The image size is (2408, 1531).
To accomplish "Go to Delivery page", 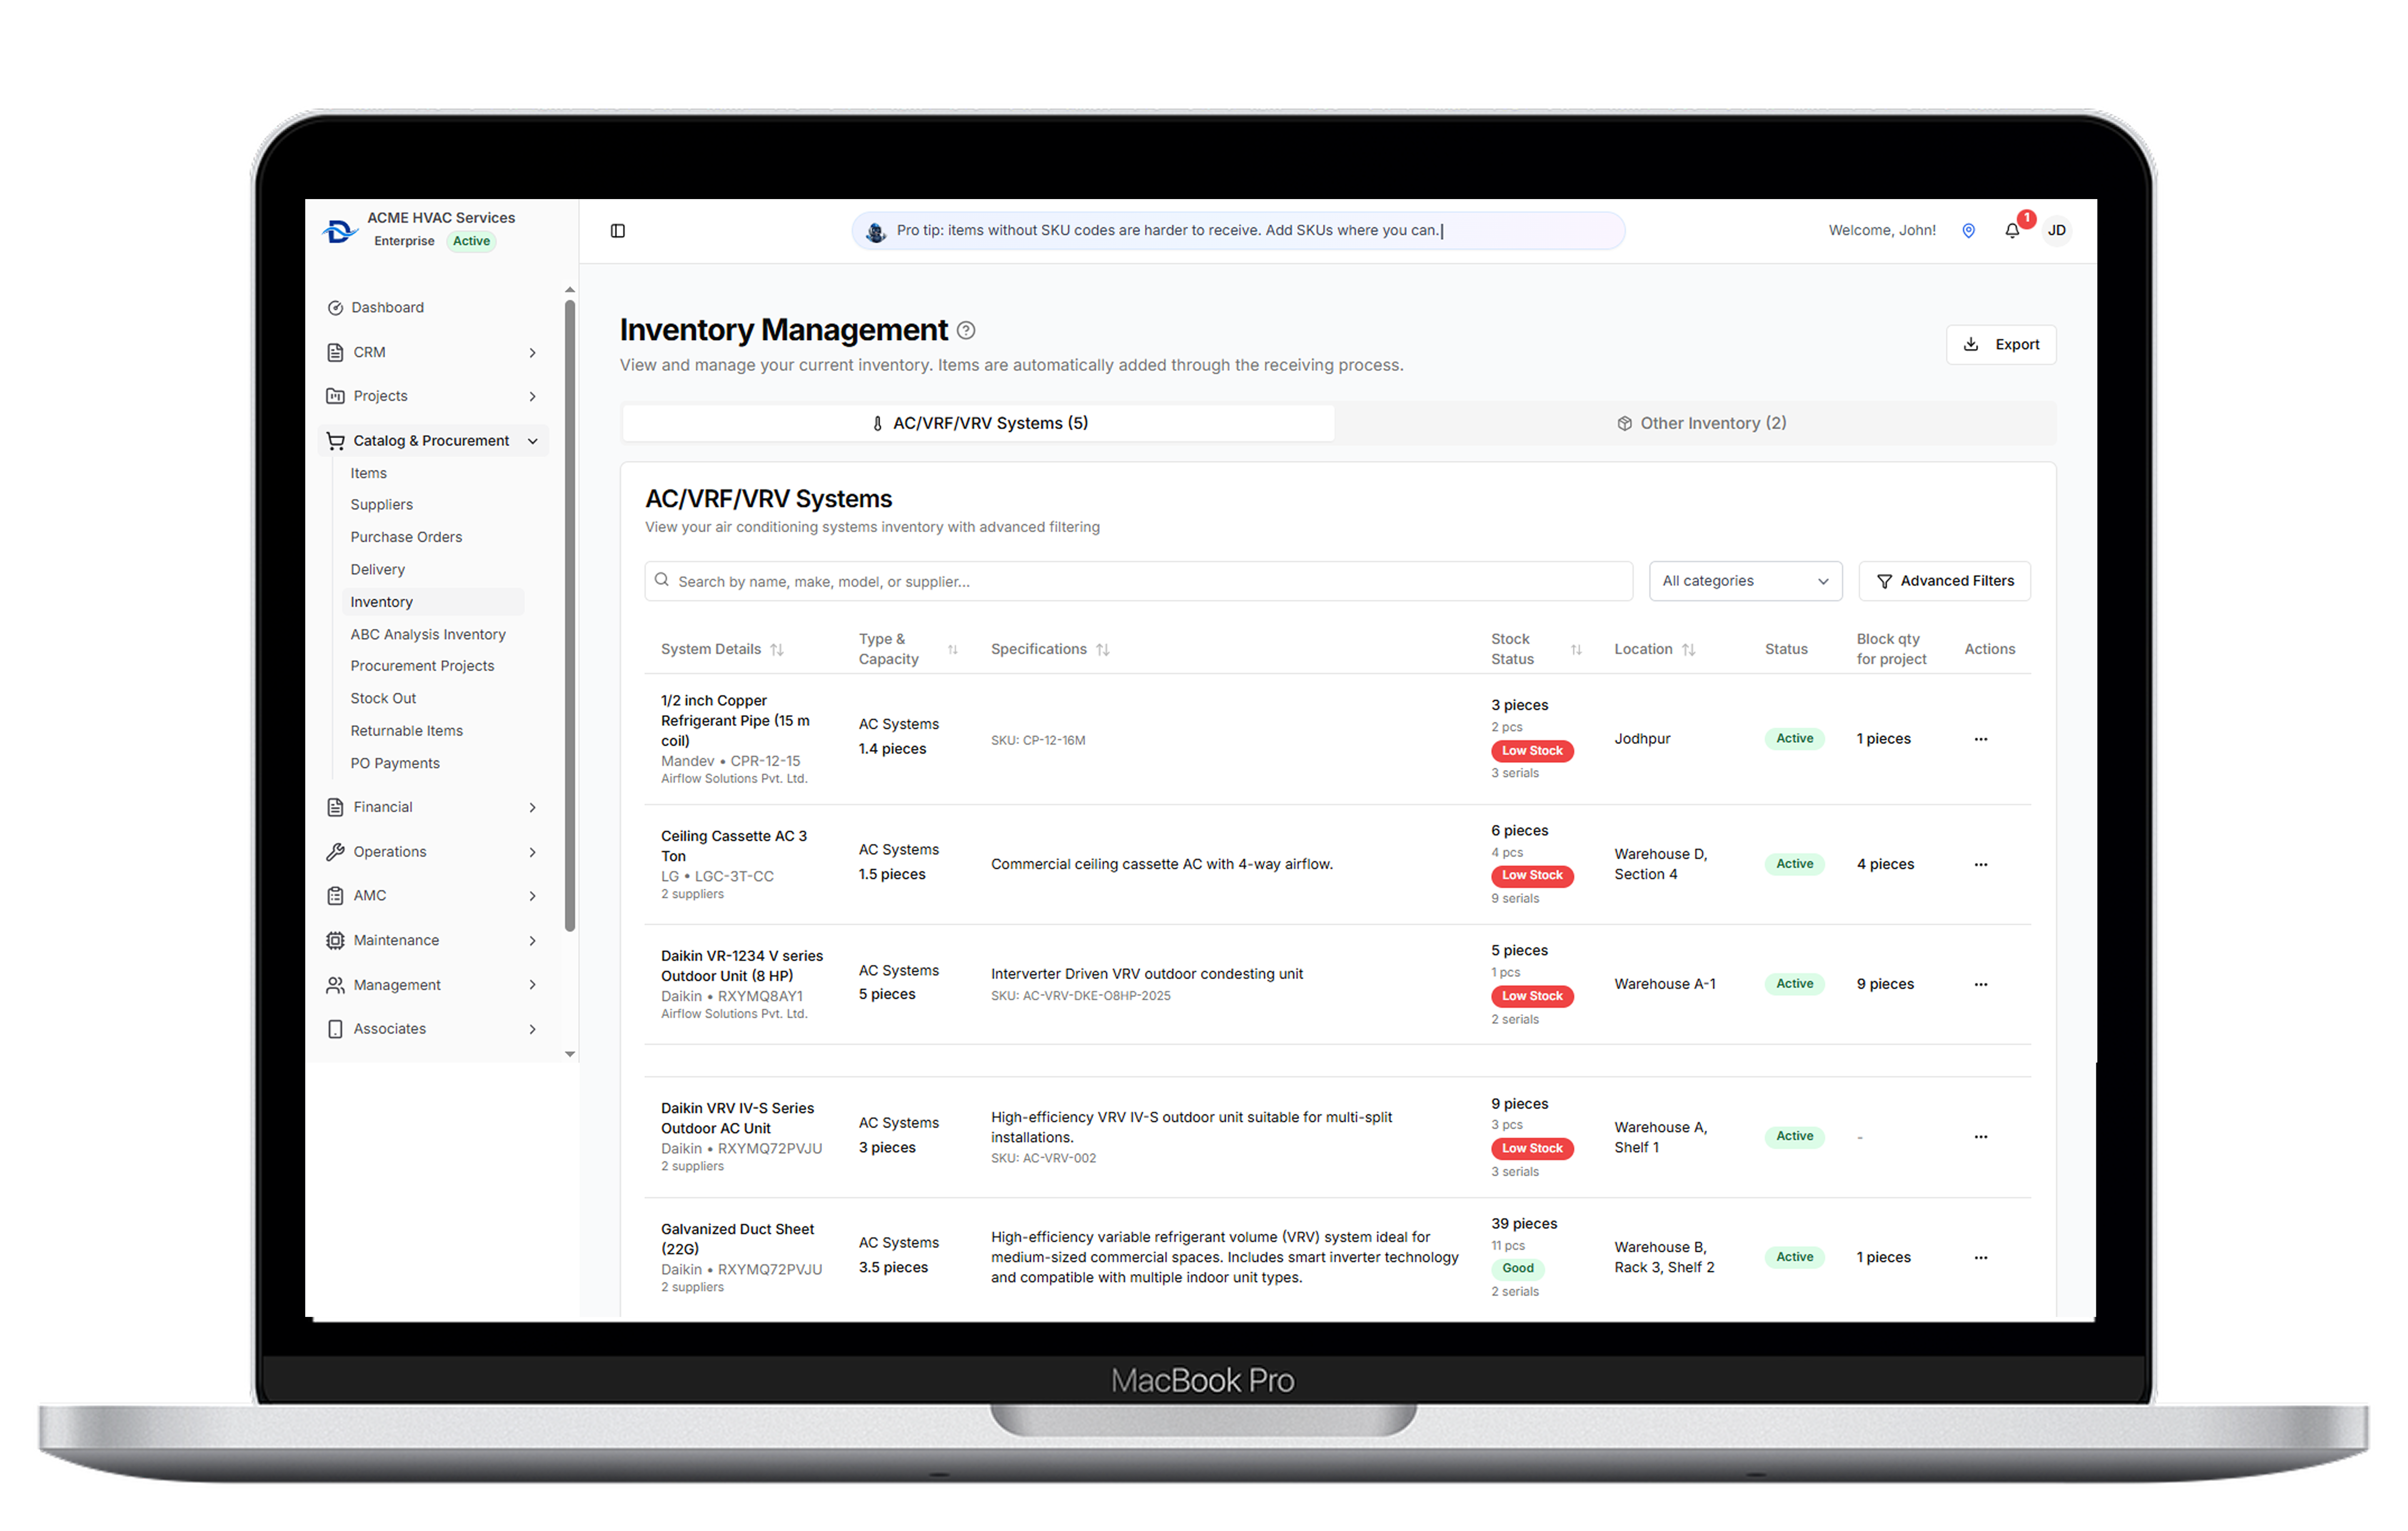I will pyautogui.click(x=377, y=570).
